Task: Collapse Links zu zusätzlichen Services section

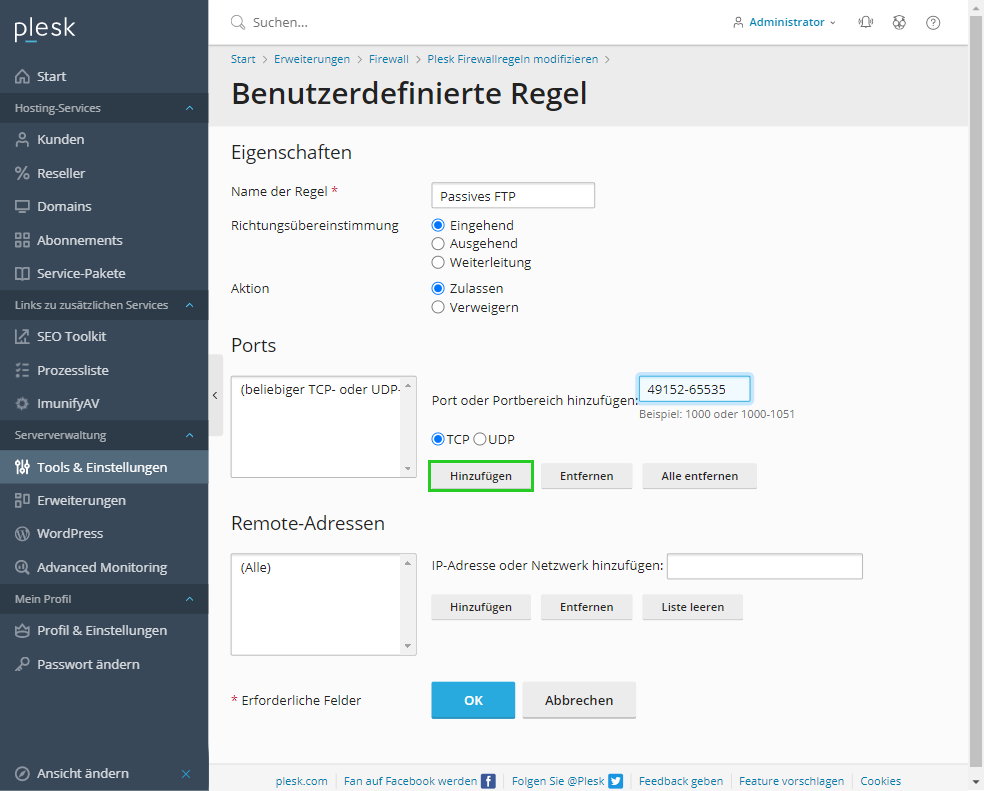Action: tap(190, 305)
